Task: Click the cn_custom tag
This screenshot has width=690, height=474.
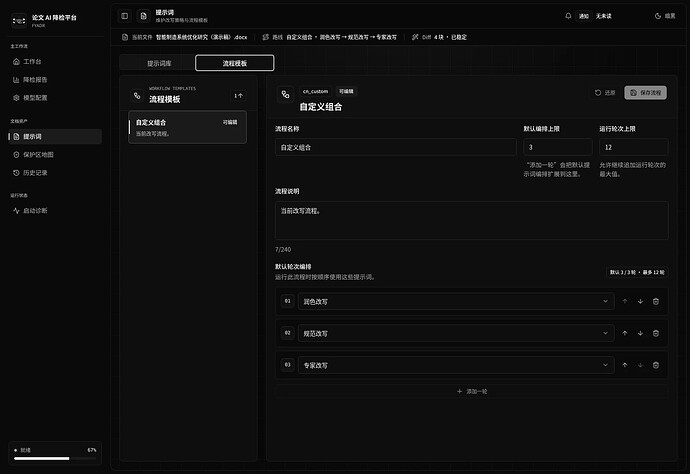Action: 316,92
